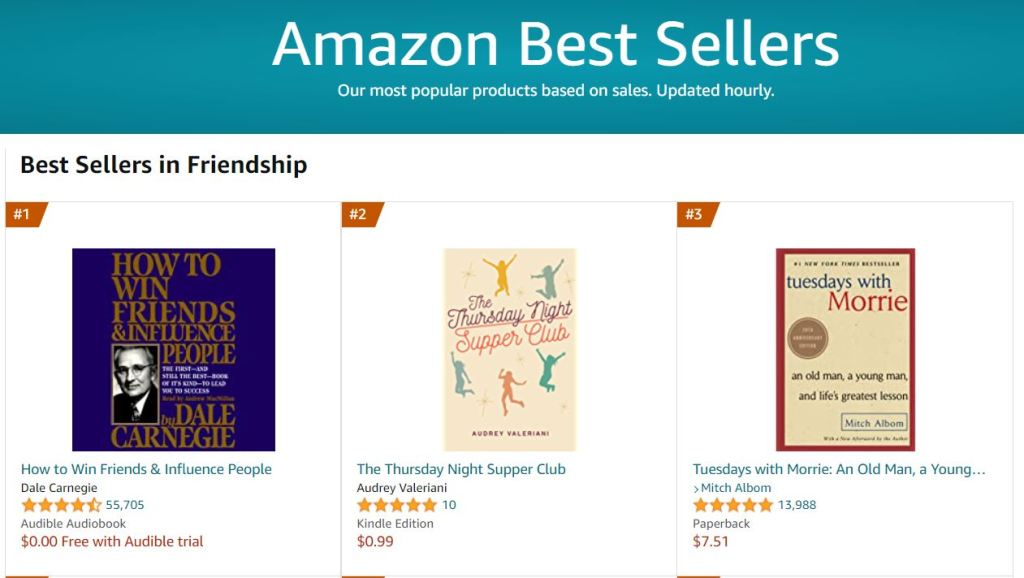Open Tuesdays with Morrie title link
This screenshot has width=1024, height=578.
(x=839, y=469)
